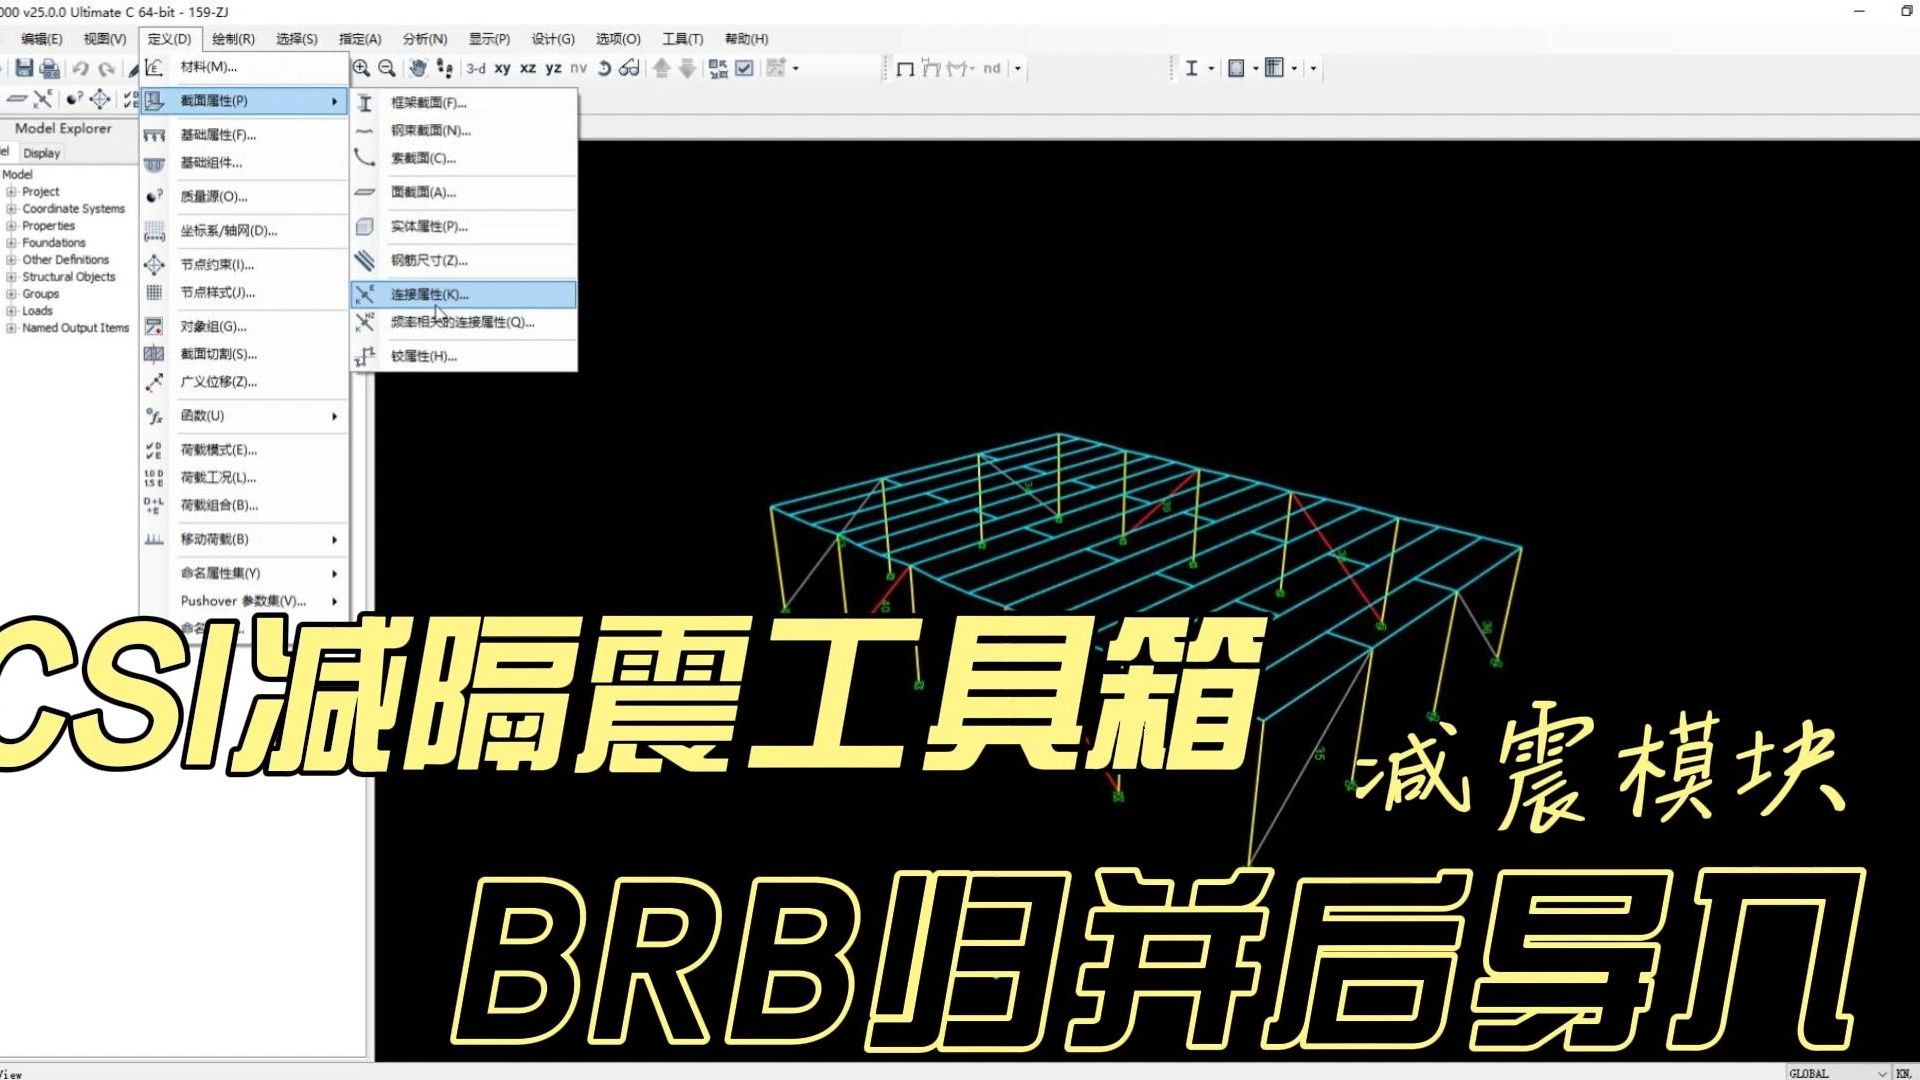Select the Pan hand tool
This screenshot has height=1080, width=1920.
click(418, 68)
